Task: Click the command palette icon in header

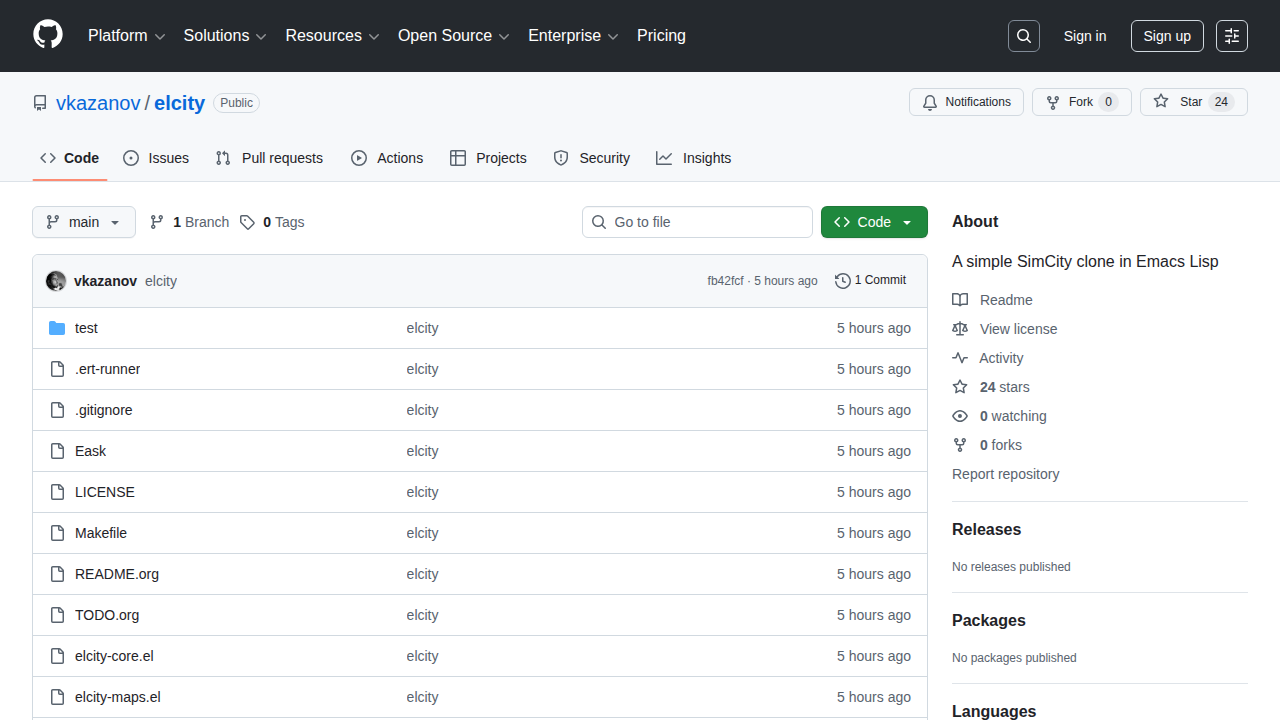Action: coord(1232,36)
